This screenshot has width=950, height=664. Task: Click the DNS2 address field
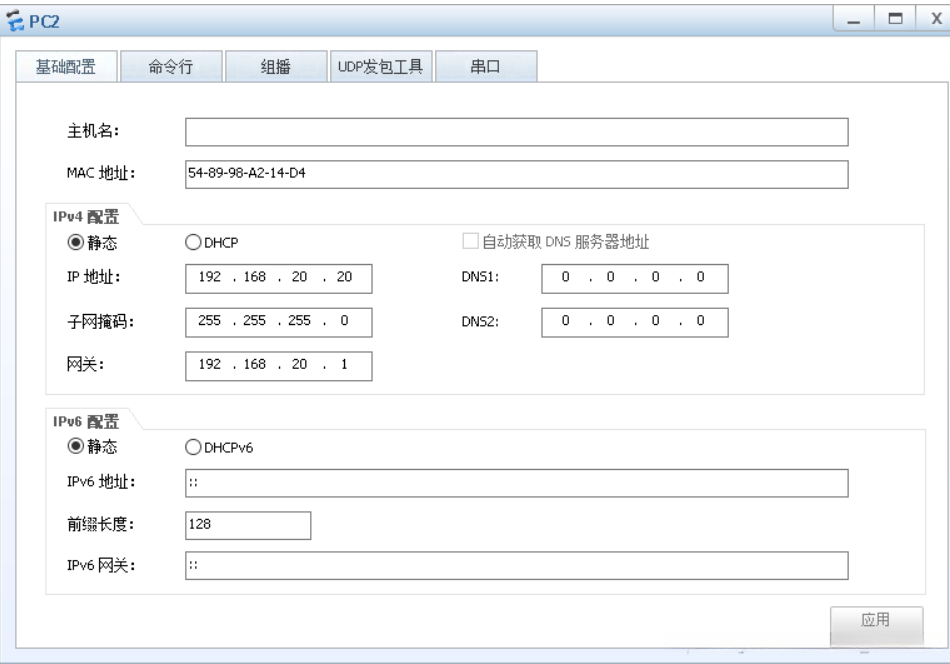(x=634, y=322)
